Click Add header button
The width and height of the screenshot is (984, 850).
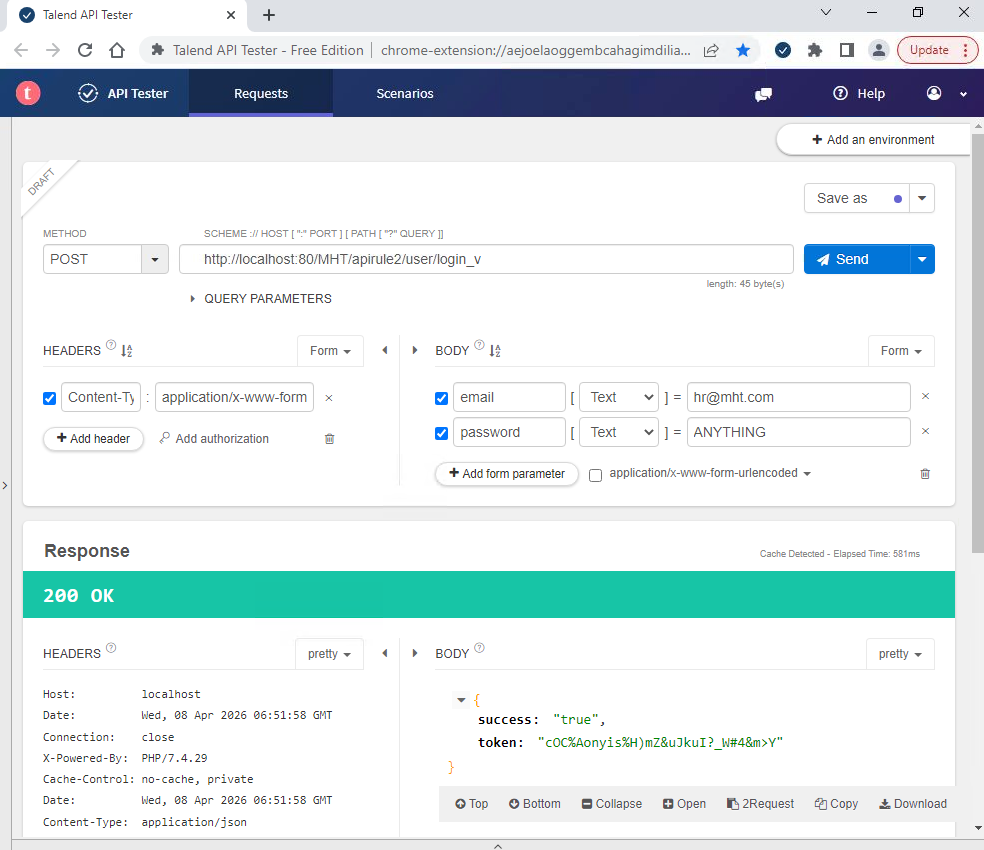94,439
